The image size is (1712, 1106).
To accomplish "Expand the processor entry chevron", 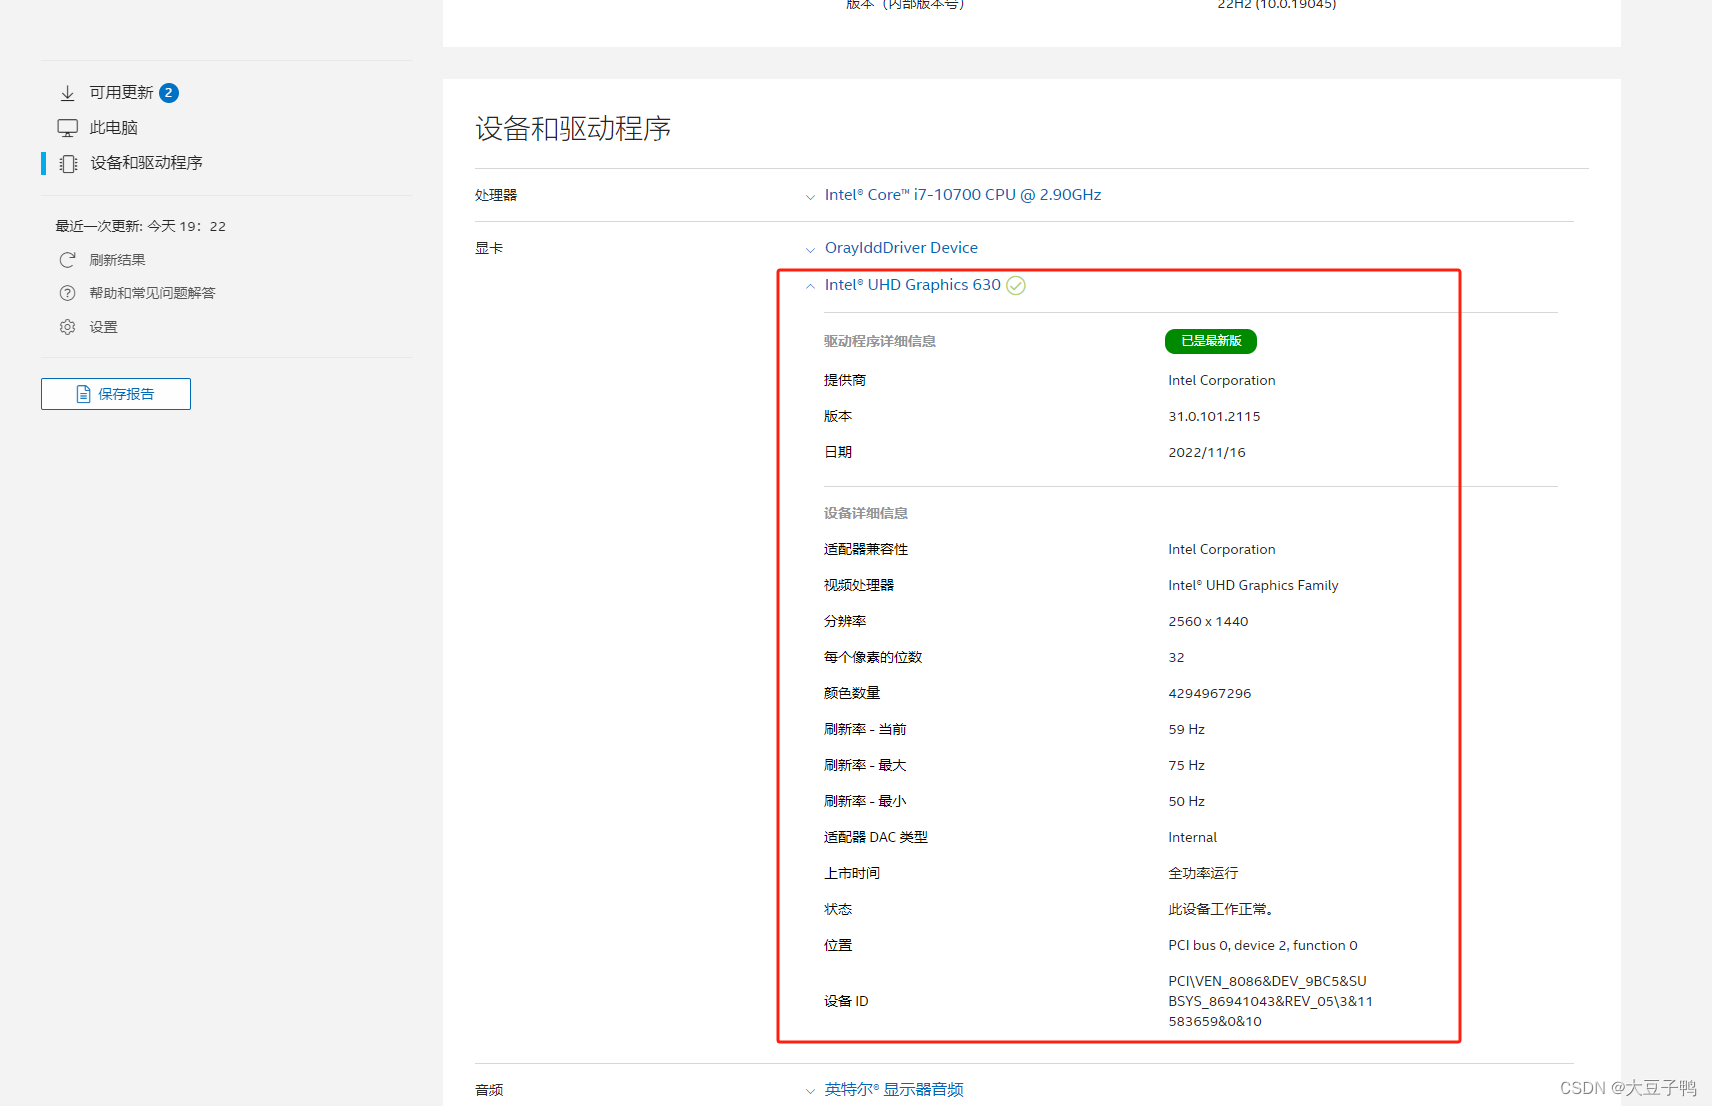I will [810, 197].
